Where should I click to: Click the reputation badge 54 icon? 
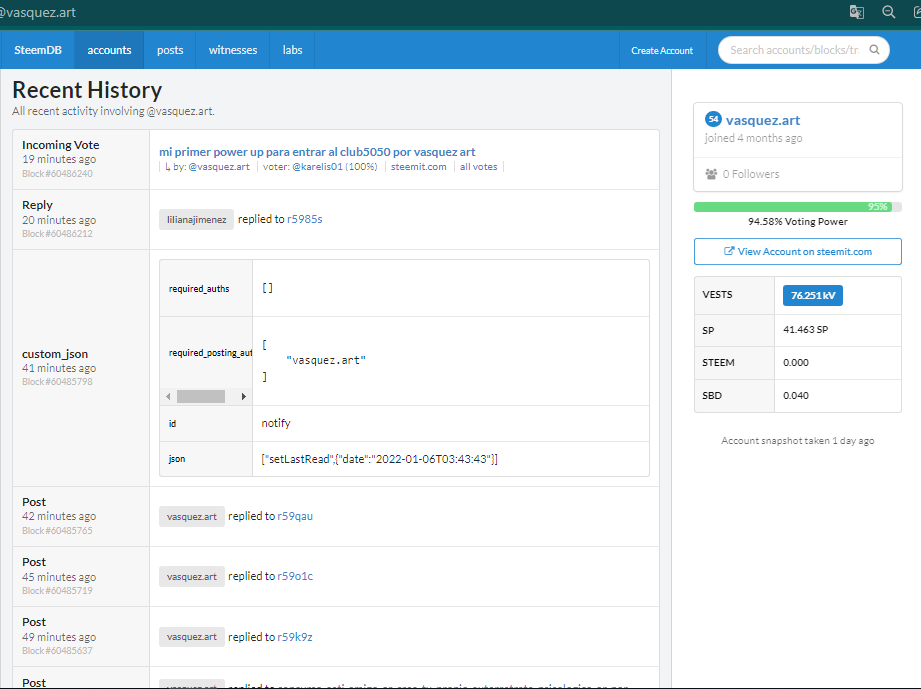[x=713, y=119]
